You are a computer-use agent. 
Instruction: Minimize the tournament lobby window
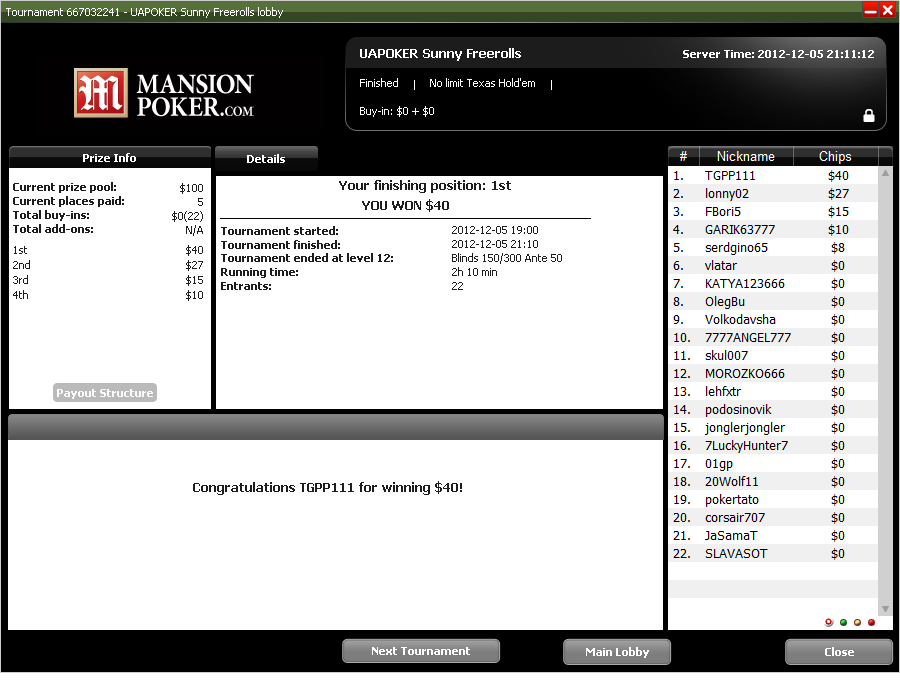coord(871,10)
